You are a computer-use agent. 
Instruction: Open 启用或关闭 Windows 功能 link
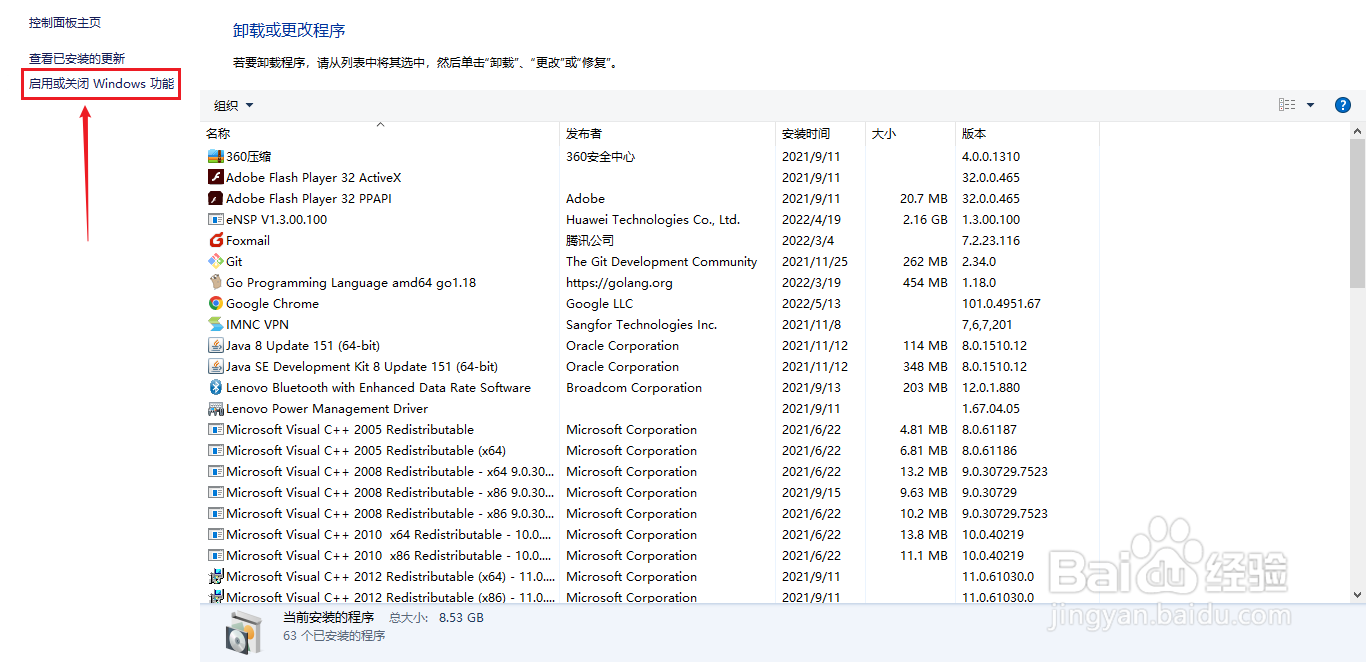[x=102, y=84]
